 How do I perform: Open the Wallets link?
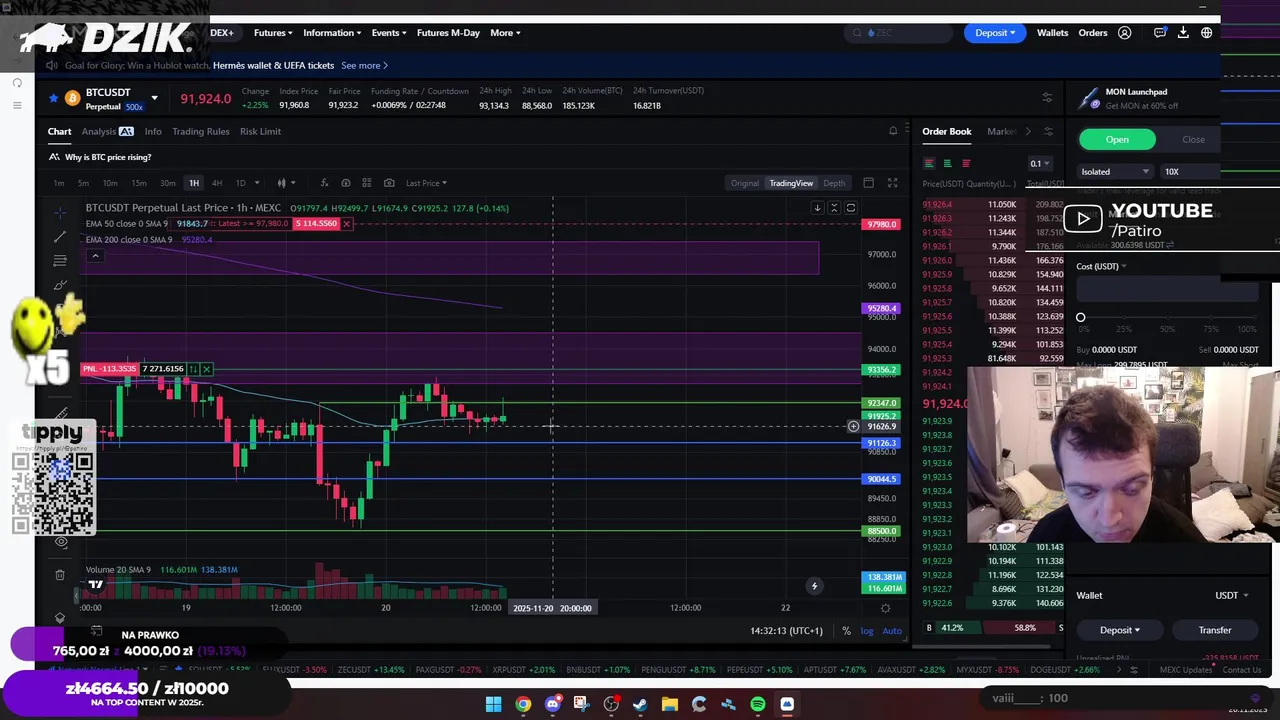point(1052,33)
